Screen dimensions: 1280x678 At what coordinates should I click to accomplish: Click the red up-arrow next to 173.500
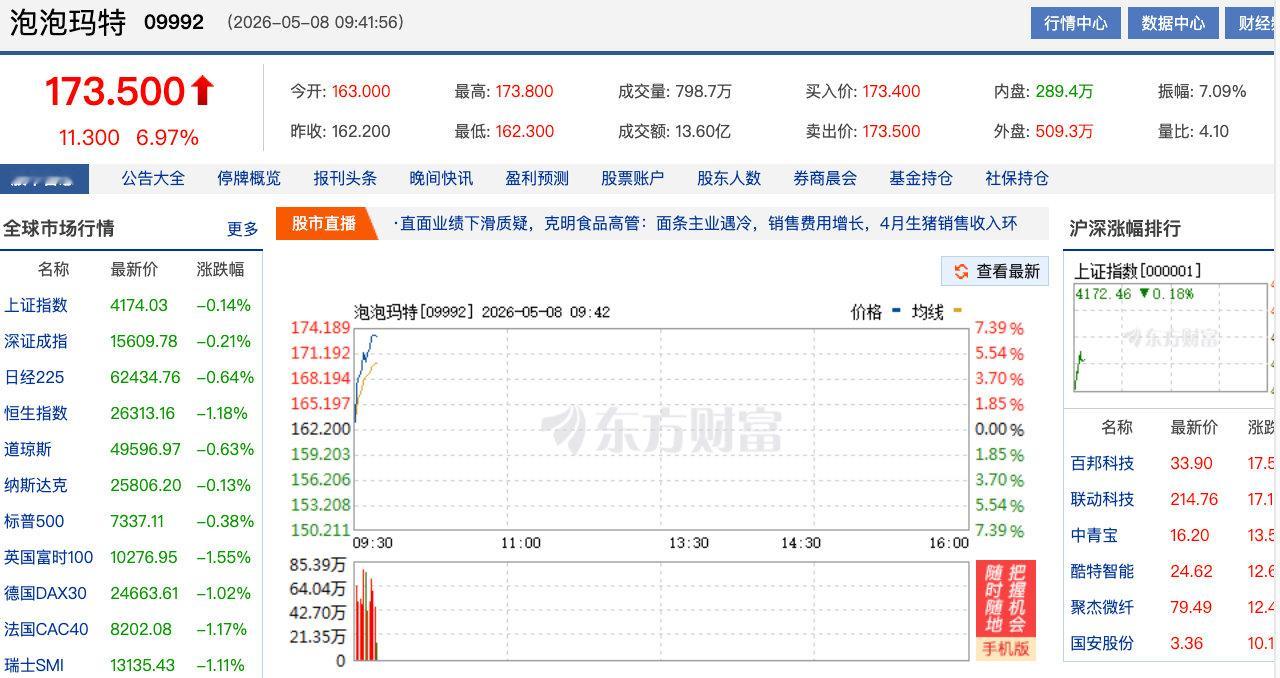(202, 91)
